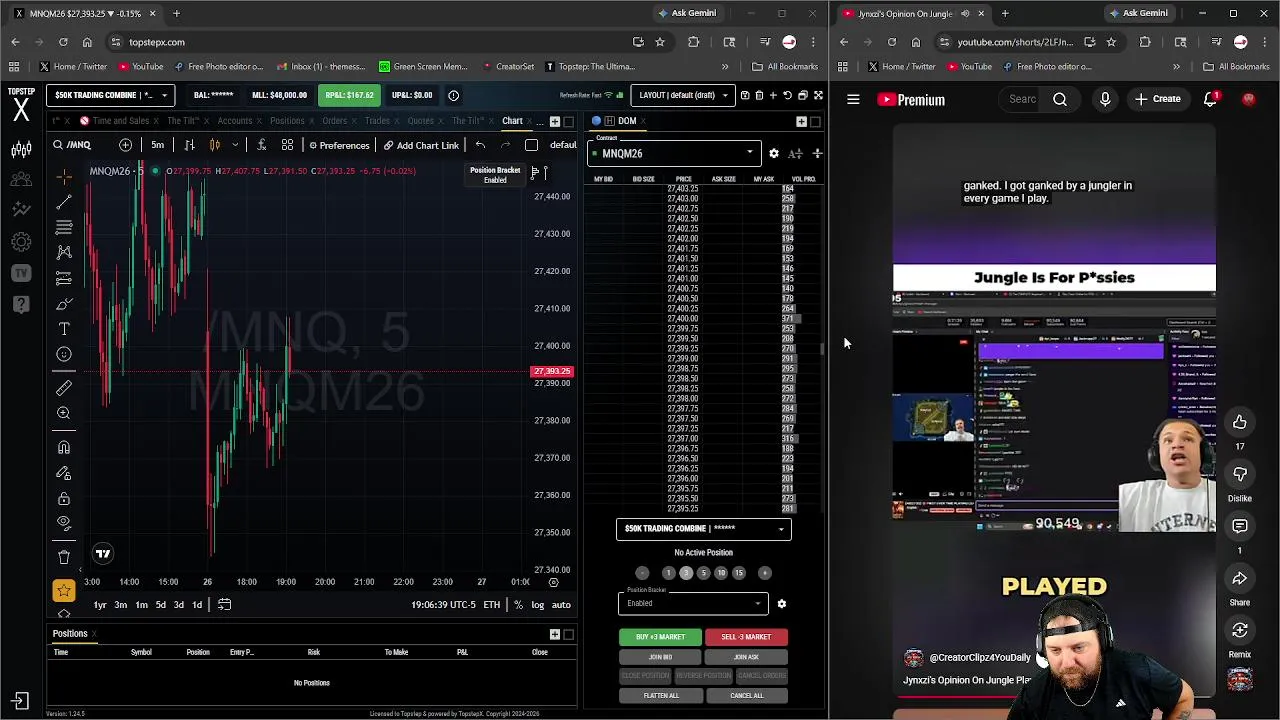Increase order quantity with plus button
1280x720 pixels.
click(765, 573)
